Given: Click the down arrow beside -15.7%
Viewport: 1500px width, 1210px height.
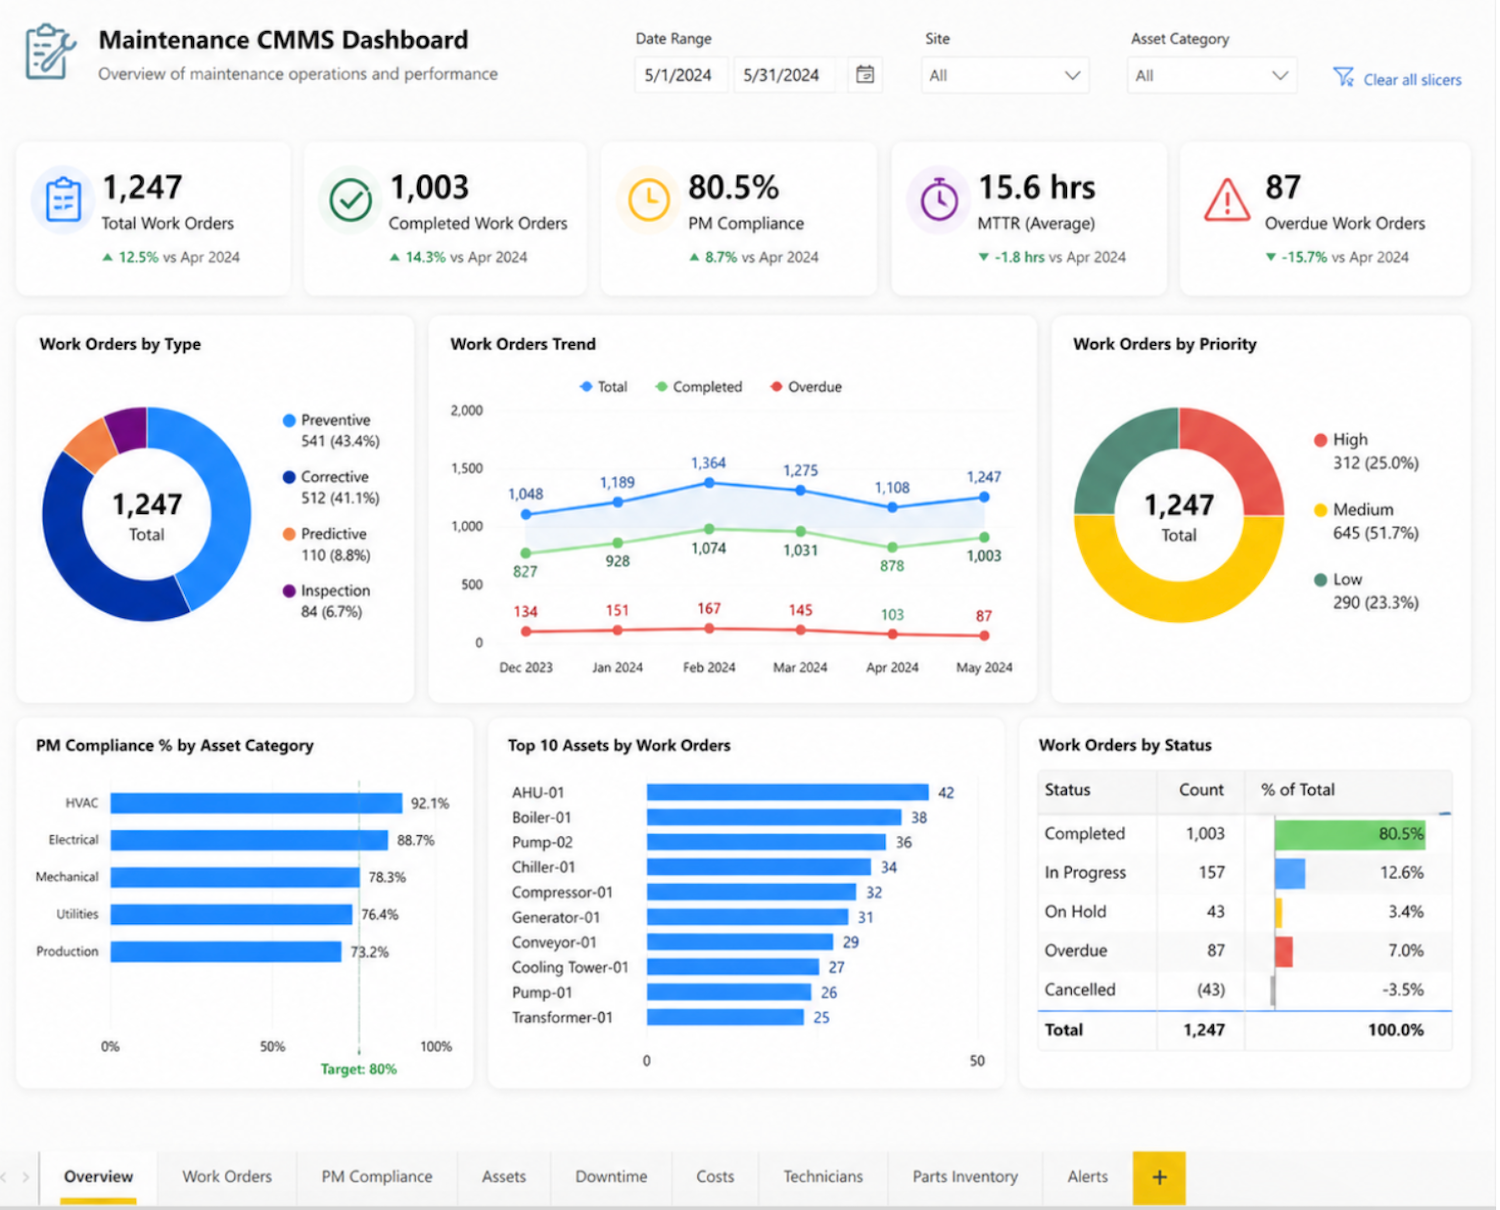Looking at the screenshot, I should point(1271,257).
